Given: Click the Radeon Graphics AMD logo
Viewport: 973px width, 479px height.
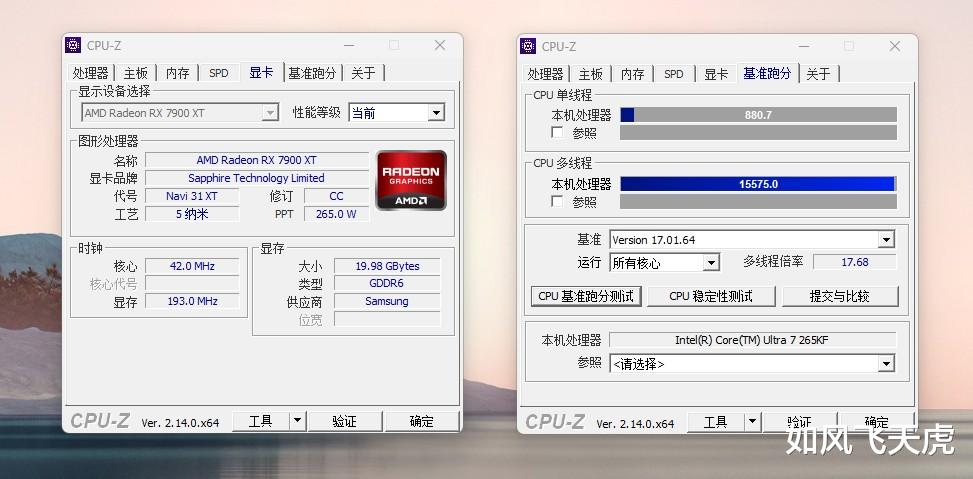Looking at the screenshot, I should pyautogui.click(x=411, y=181).
